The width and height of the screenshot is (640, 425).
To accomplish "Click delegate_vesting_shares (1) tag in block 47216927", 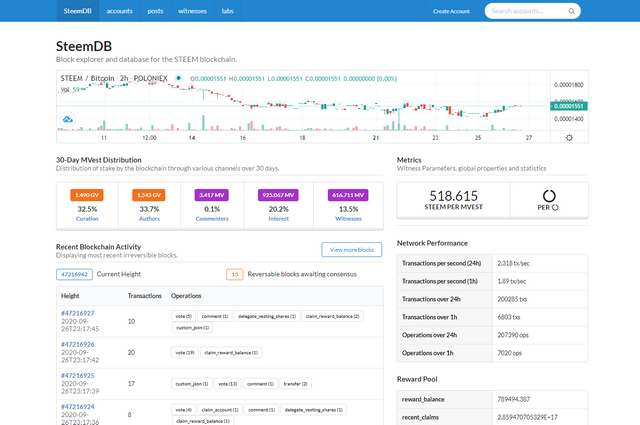I will tap(267, 316).
